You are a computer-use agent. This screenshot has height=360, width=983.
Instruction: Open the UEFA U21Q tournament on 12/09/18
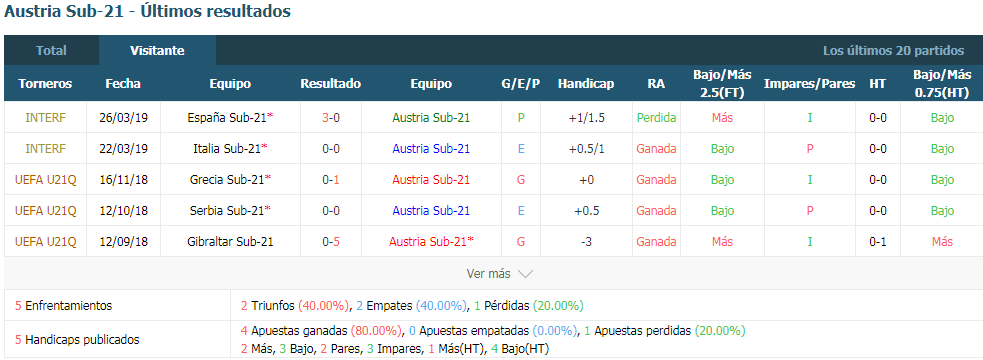[x=45, y=242]
